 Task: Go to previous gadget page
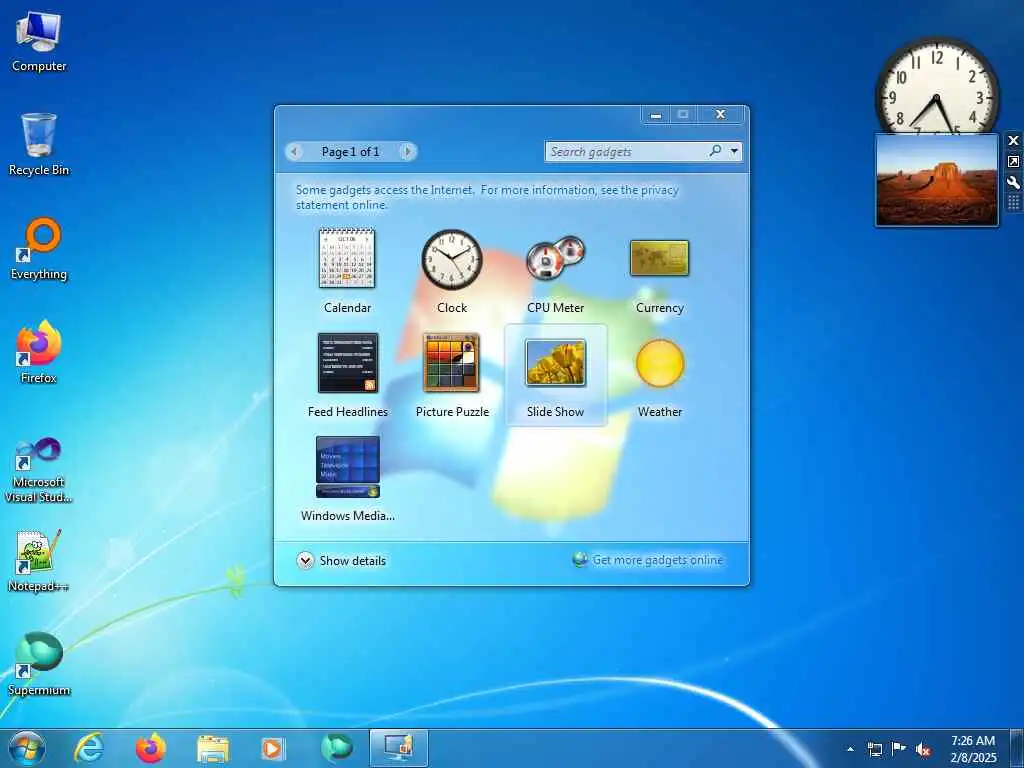[294, 152]
